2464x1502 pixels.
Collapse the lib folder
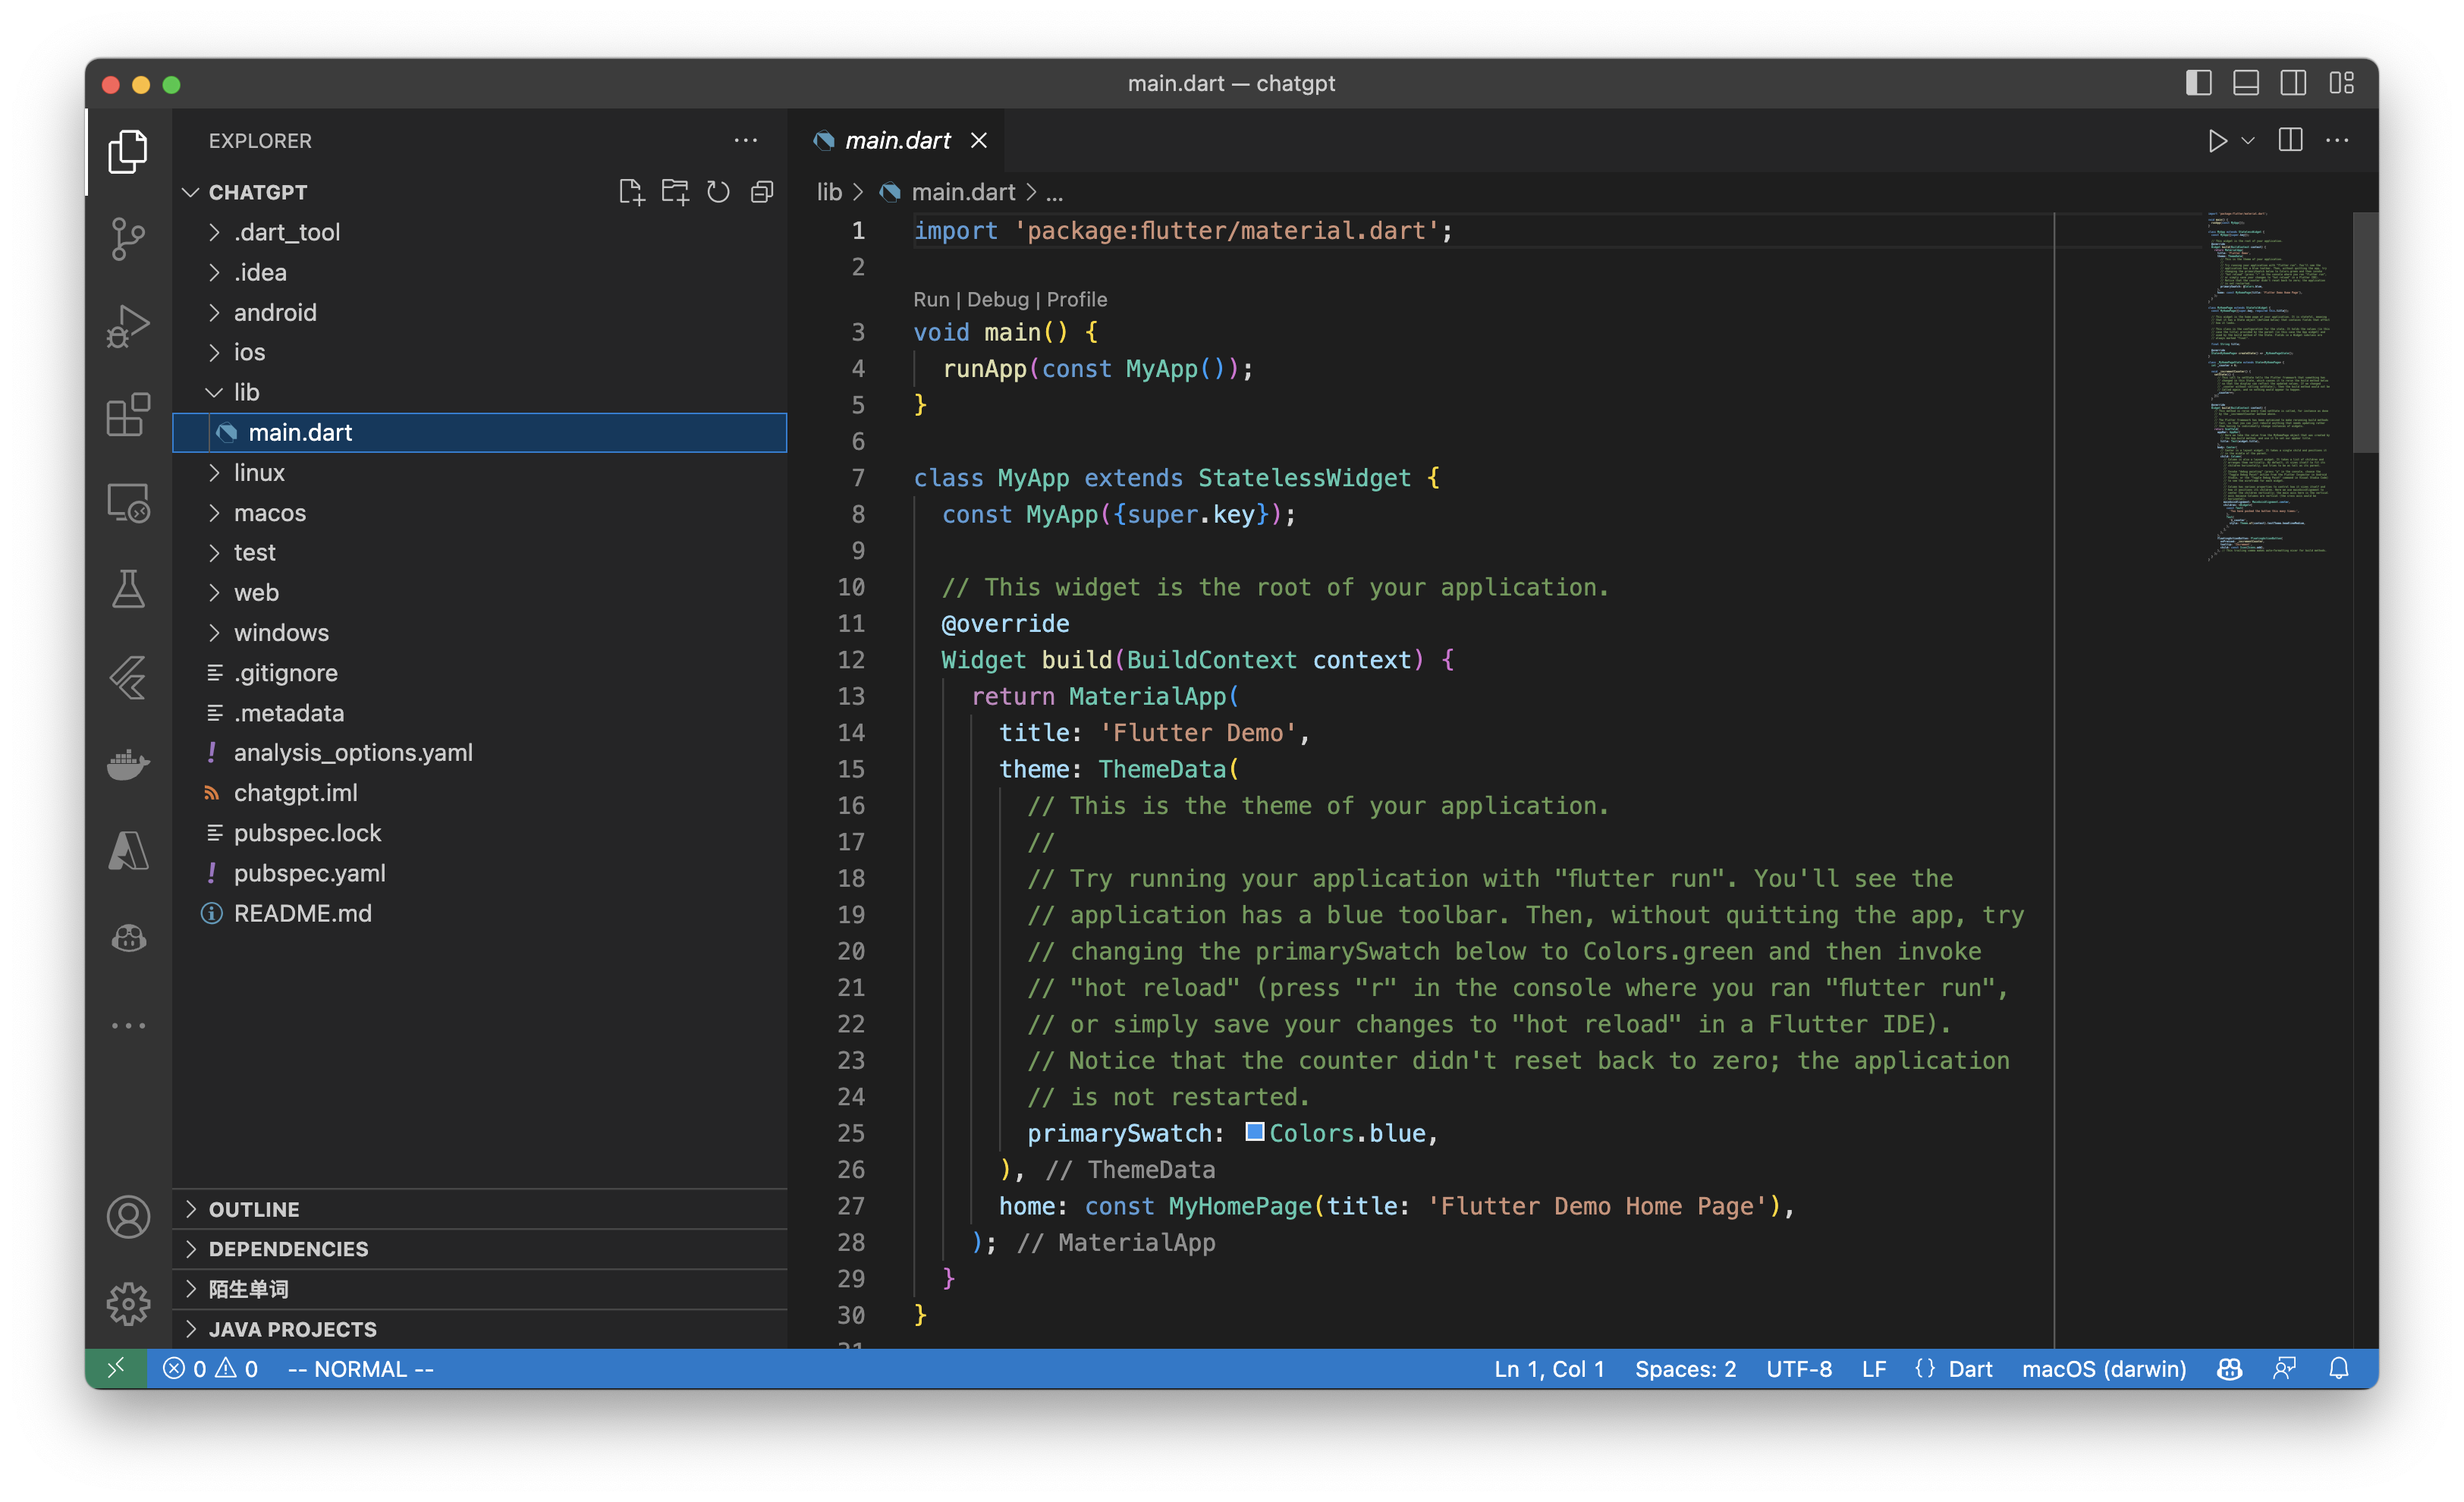pos(480,392)
